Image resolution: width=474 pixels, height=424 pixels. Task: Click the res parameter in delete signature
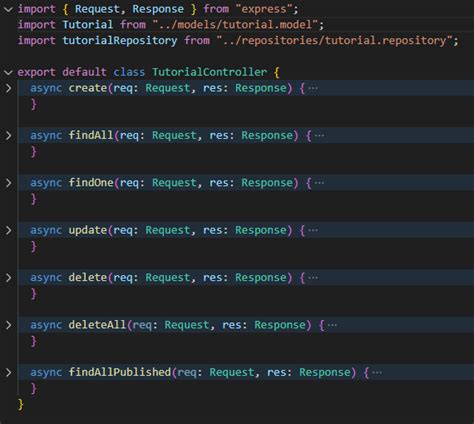pyautogui.click(x=213, y=277)
